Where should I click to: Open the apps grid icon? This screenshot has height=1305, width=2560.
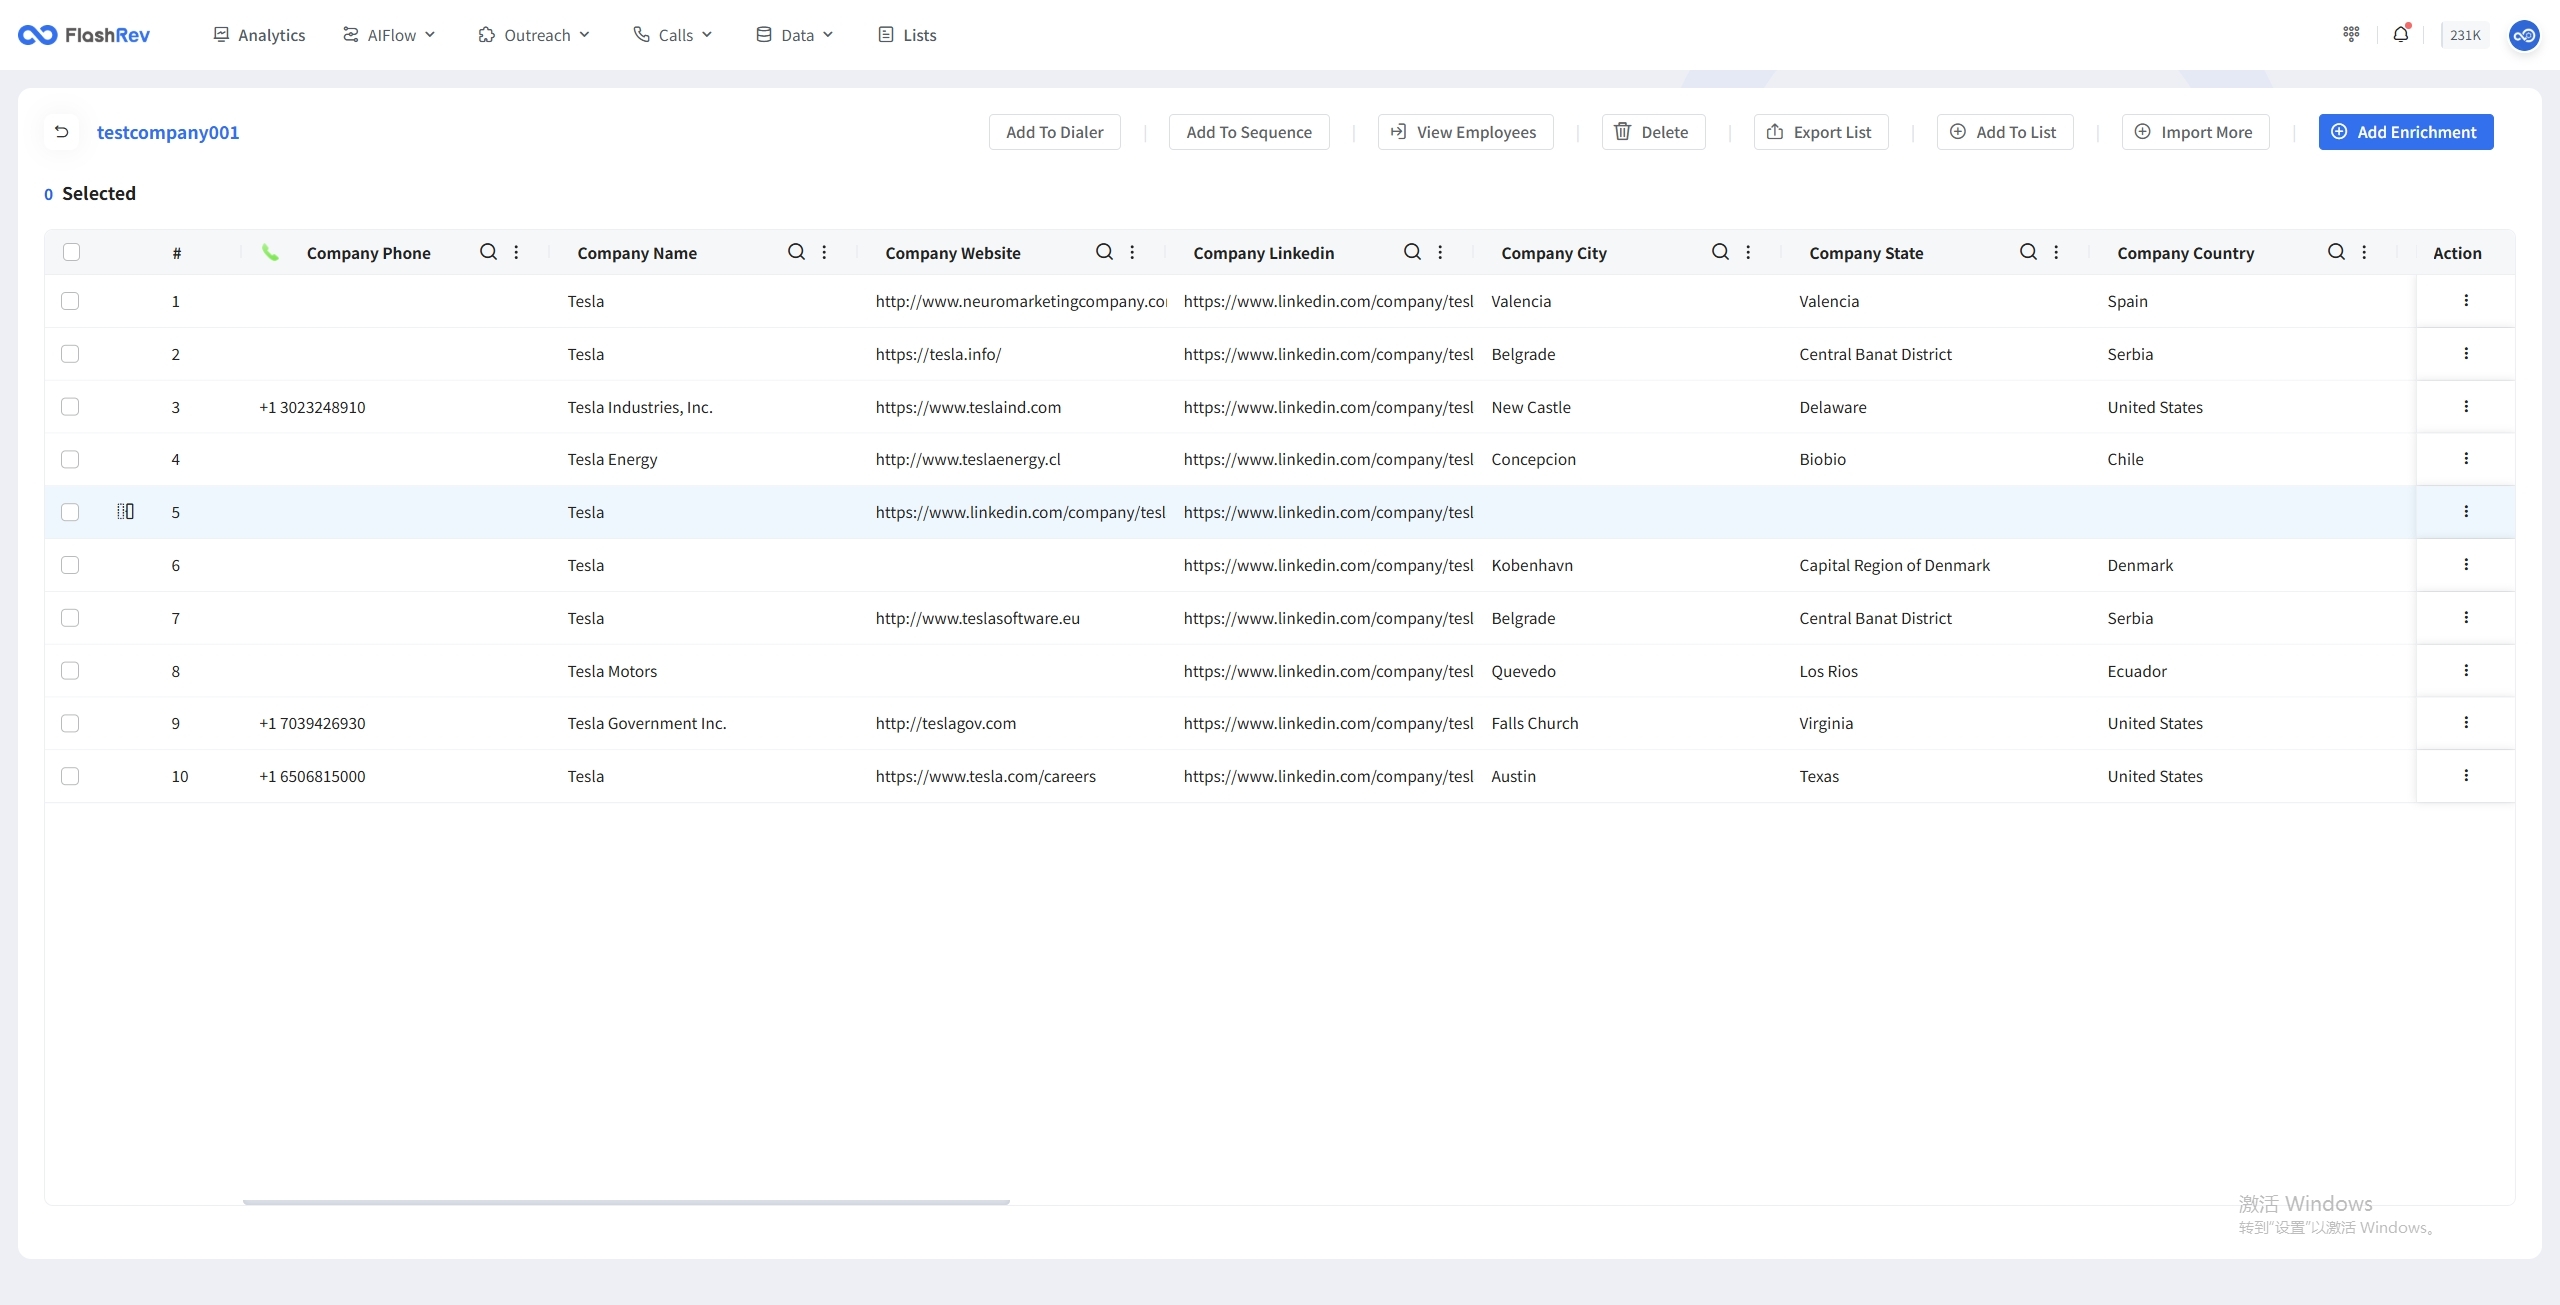[2351, 35]
